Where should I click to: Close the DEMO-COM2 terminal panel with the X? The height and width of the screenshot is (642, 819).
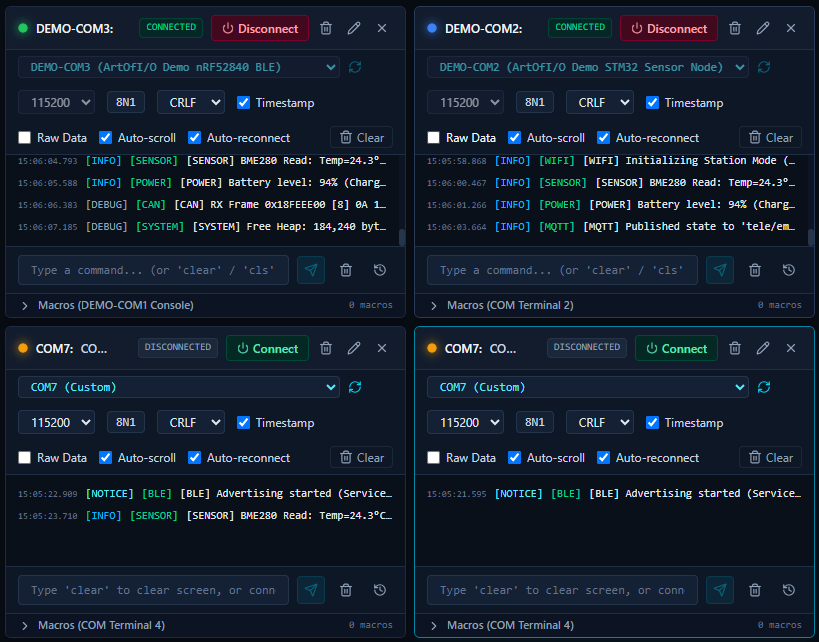(791, 28)
